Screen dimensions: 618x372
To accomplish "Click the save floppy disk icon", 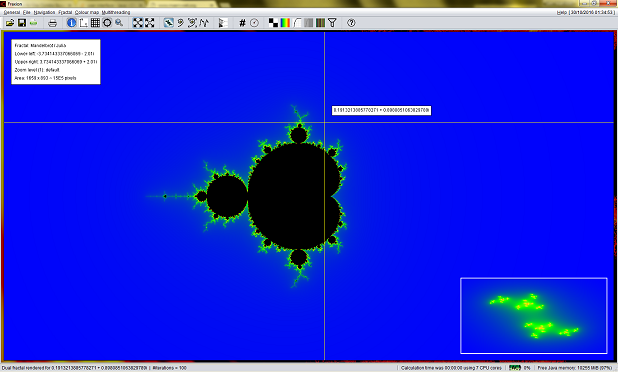I will click(22, 23).
